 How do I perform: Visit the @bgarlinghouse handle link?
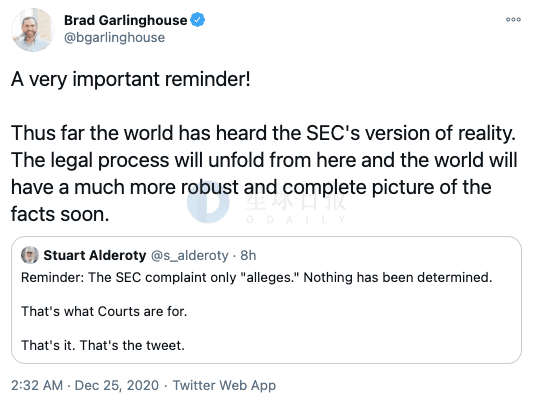(x=114, y=37)
